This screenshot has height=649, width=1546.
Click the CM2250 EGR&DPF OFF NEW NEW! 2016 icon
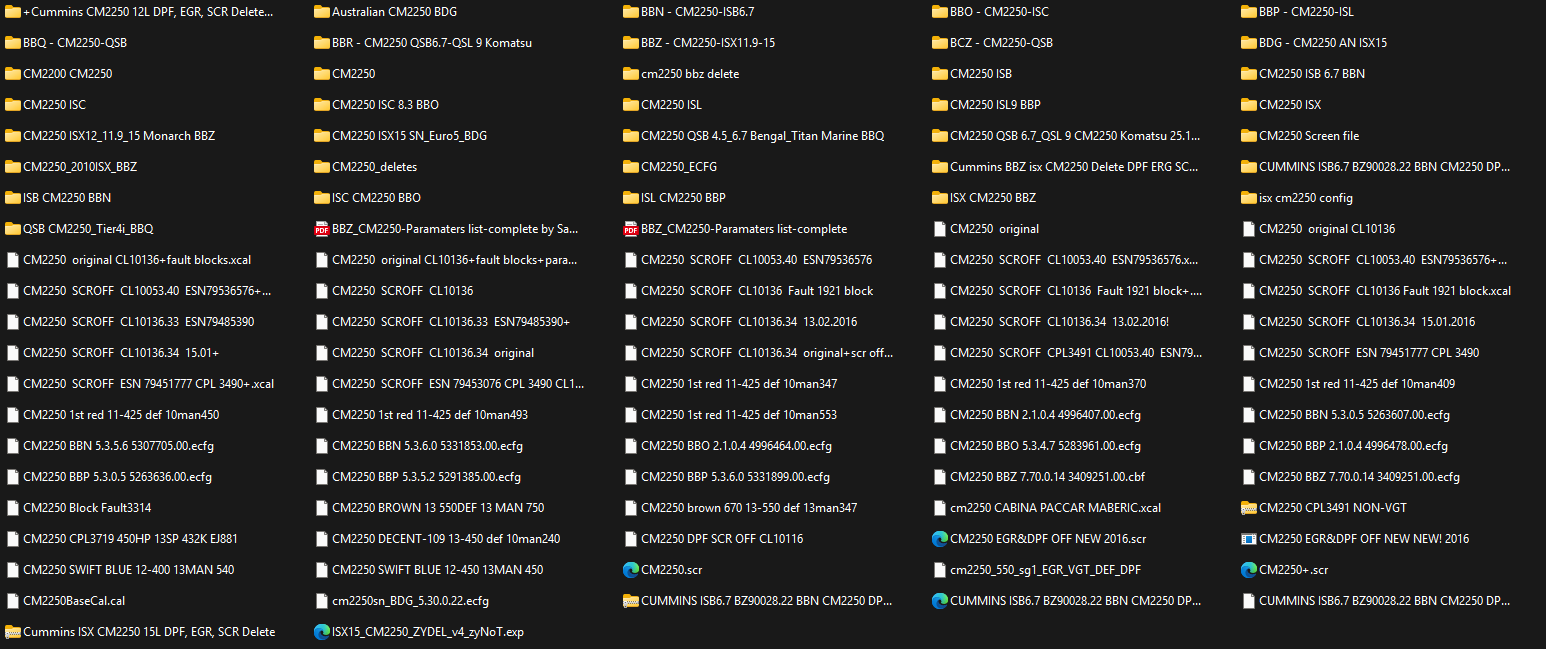[x=1249, y=539]
